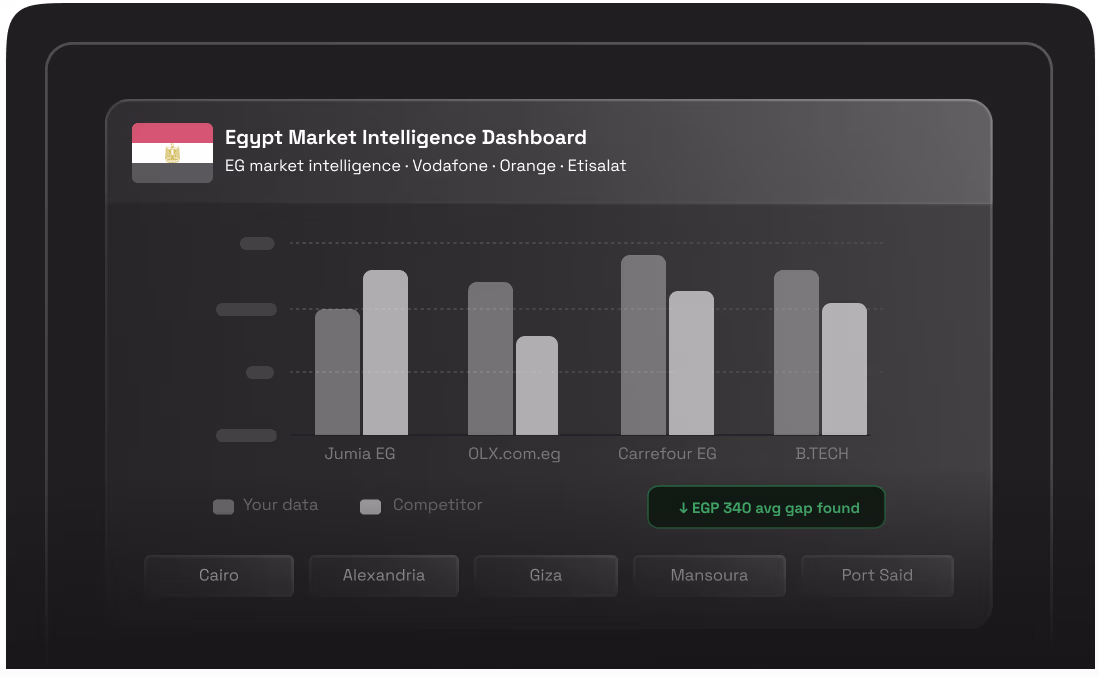Click the Egypt Market Intelligence Dashboard title
Screen dimensions: 1101x678
[406, 138]
